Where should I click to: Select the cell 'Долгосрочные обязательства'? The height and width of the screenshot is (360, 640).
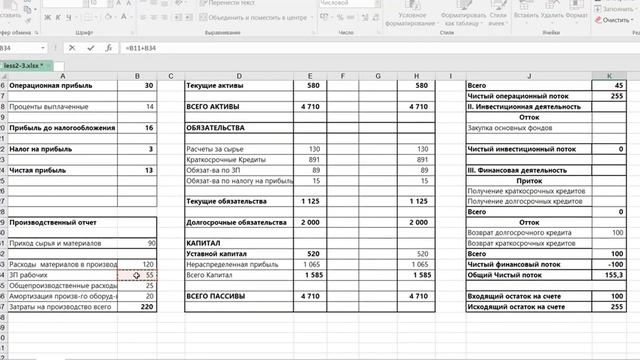[239, 222]
